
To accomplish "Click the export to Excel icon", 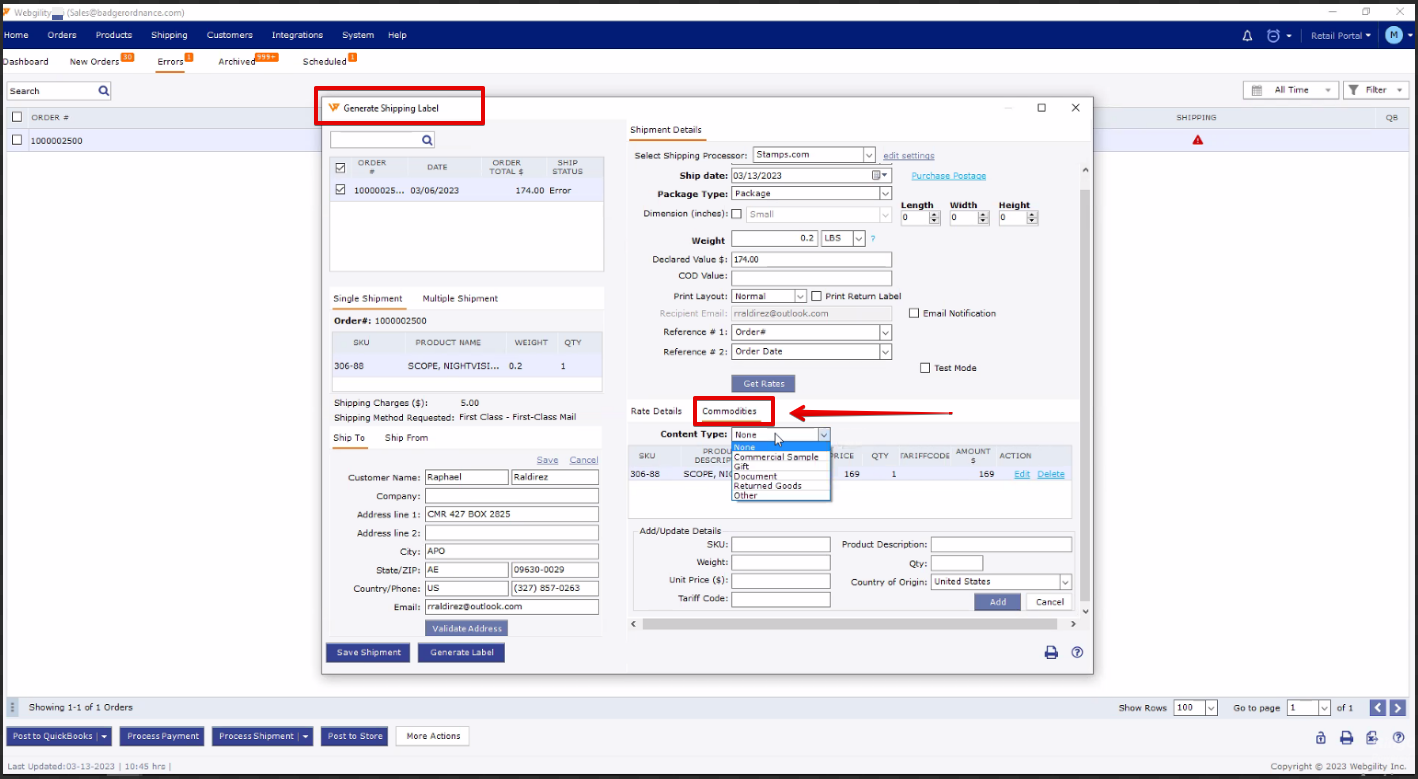I will (1372, 737).
